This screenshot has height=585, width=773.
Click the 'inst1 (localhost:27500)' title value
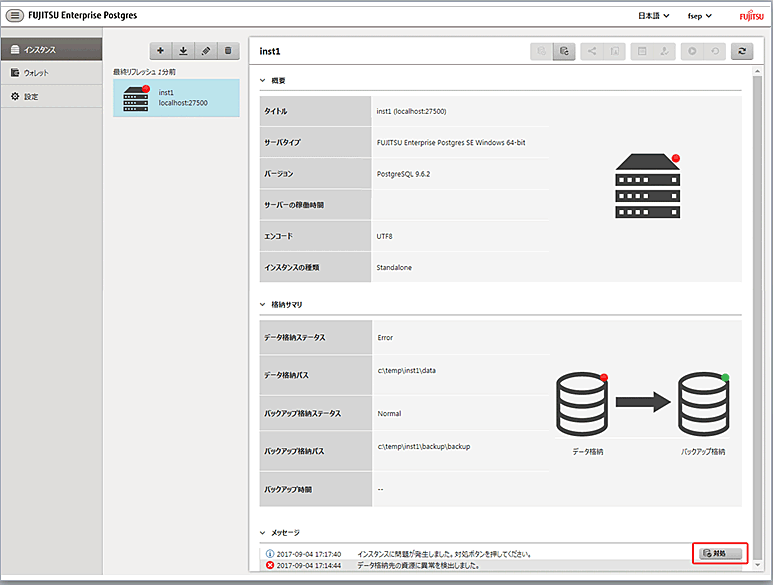[x=411, y=111]
